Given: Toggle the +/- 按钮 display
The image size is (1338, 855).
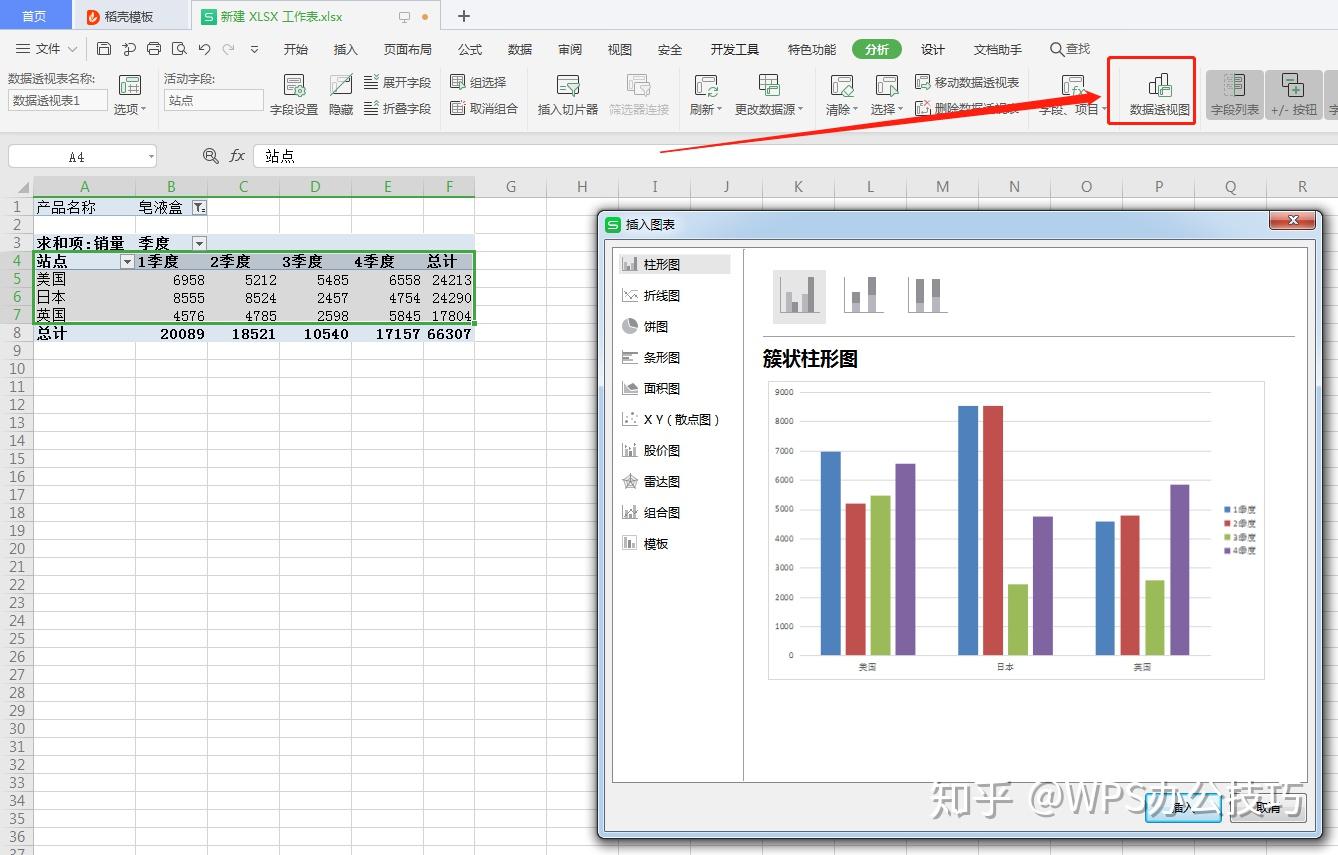Looking at the screenshot, I should (1293, 95).
